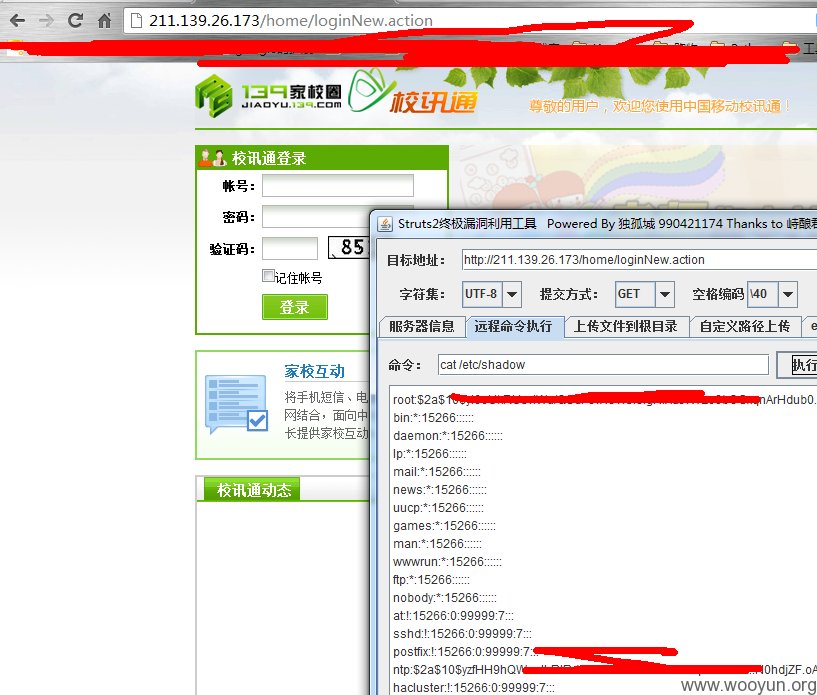
Task: Click the Java icon in Struts2 tool title bar
Action: [x=385, y=224]
